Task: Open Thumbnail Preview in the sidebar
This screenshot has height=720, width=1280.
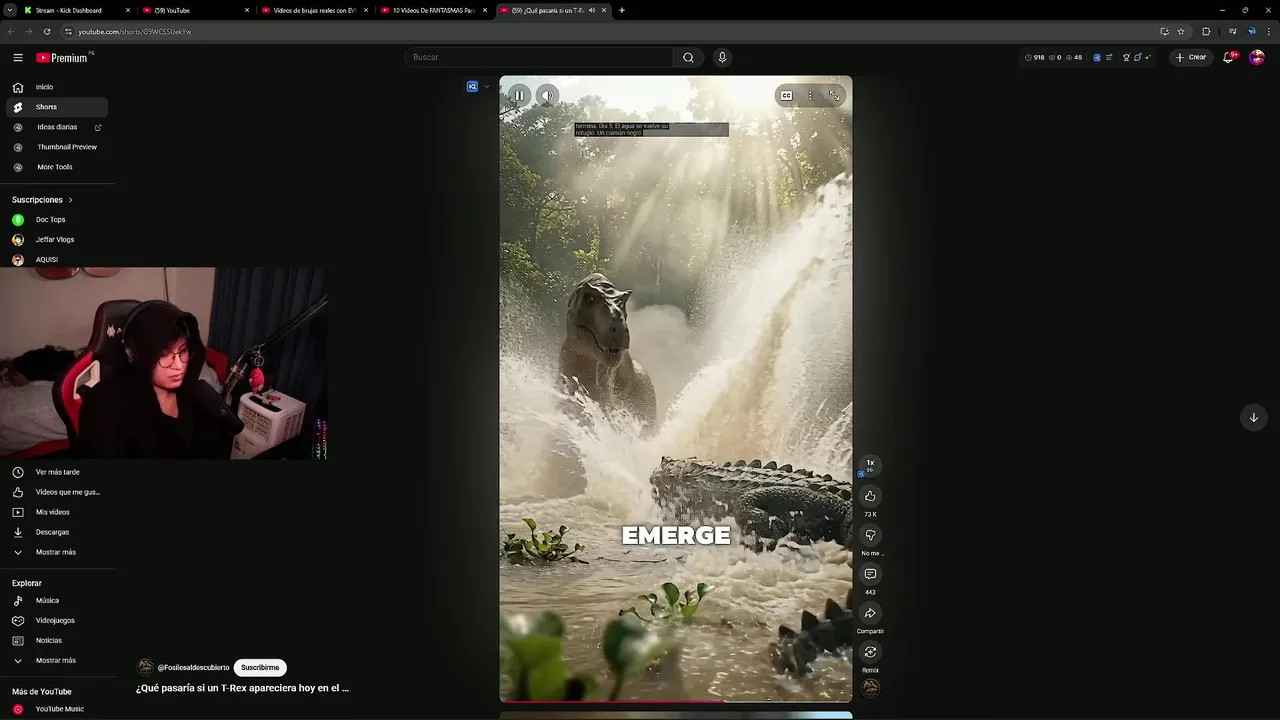Action: tap(57, 147)
